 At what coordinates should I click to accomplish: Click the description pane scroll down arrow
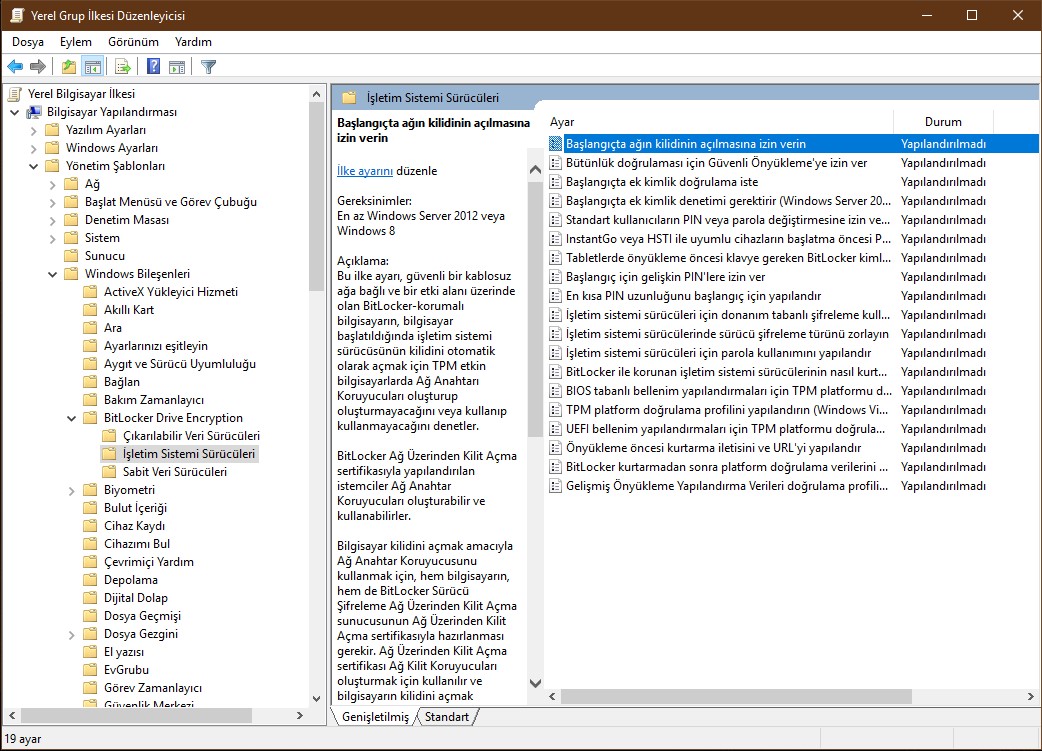point(535,683)
